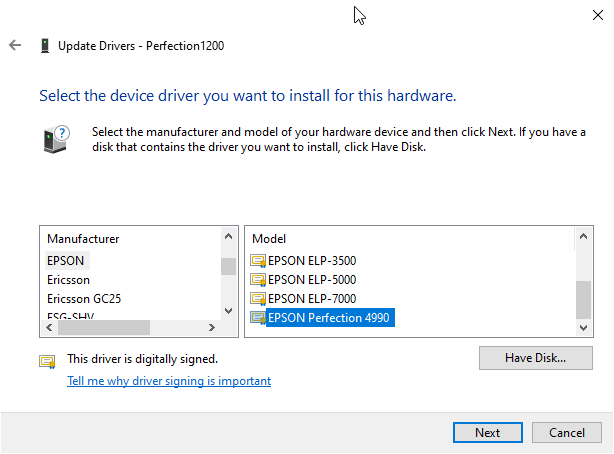
Task: Select Ericsson in the Manufacturer list
Action: pos(69,280)
